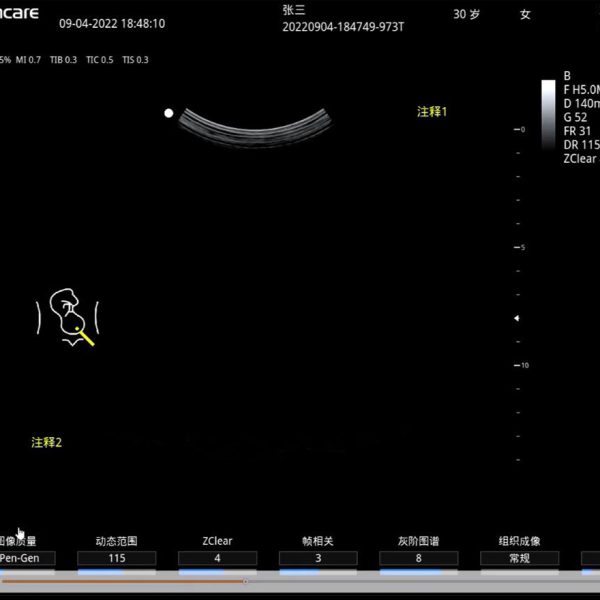Select the 注释1 annotation label
Image resolution: width=600 pixels, height=600 pixels.
pyautogui.click(x=432, y=112)
